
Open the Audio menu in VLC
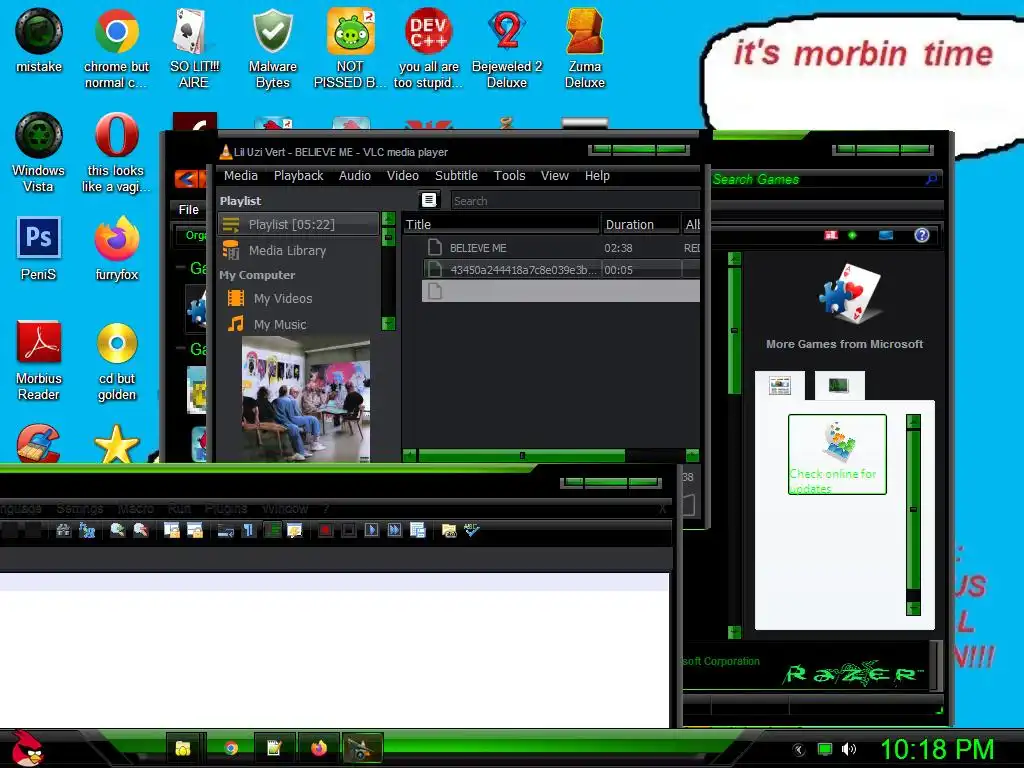(x=355, y=176)
